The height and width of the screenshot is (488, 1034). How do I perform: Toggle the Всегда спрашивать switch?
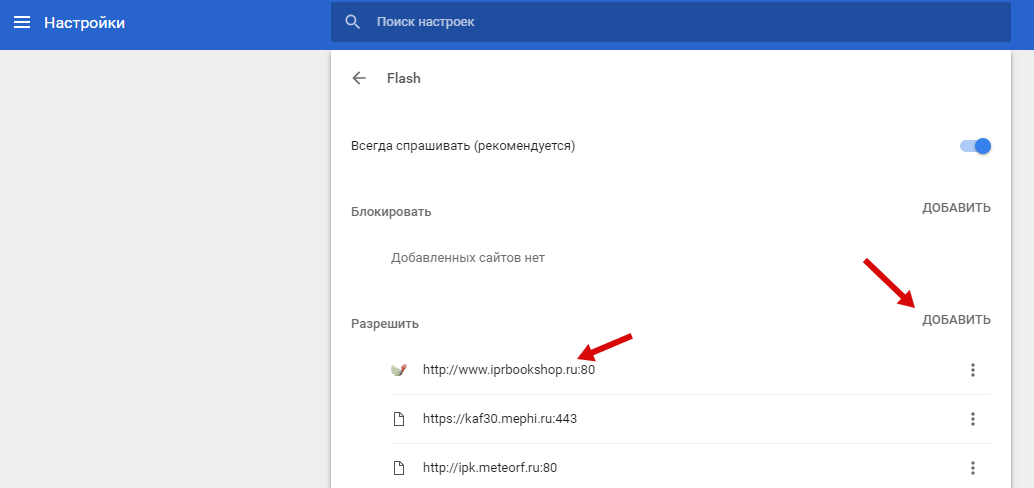pos(975,146)
